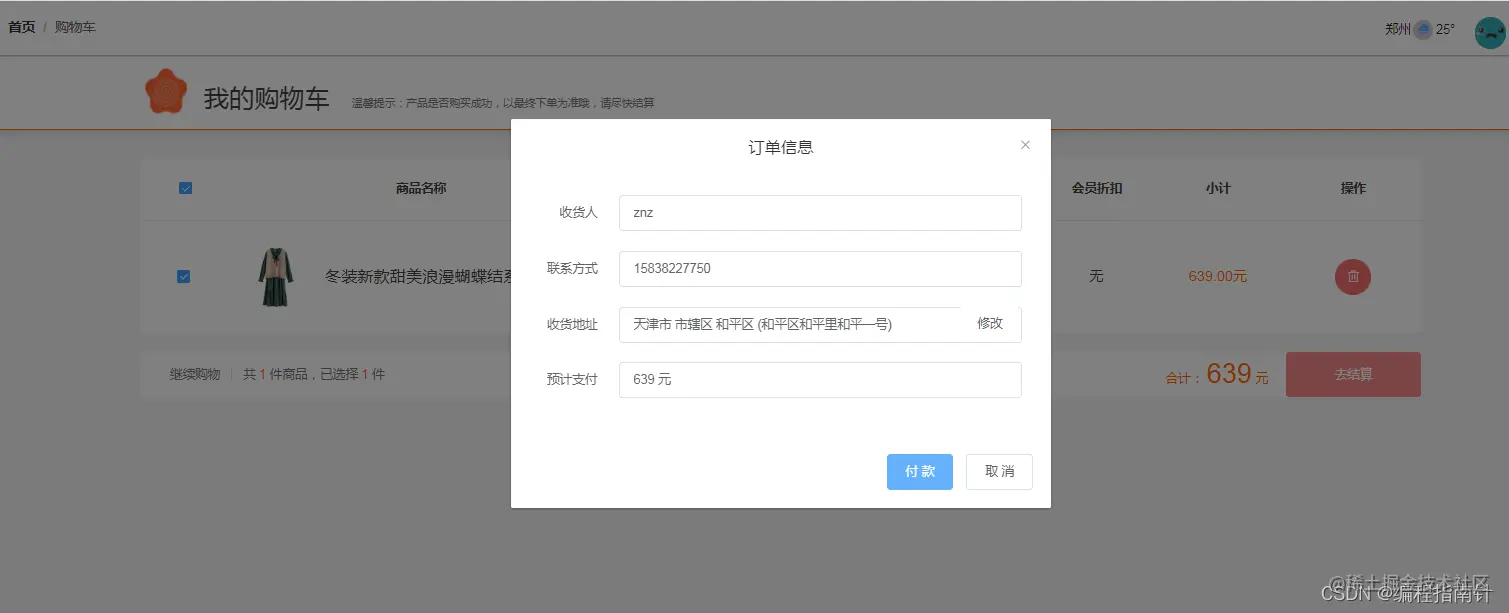Click the 订单信息 dialog title
1509x613 pixels.
click(x=781, y=148)
